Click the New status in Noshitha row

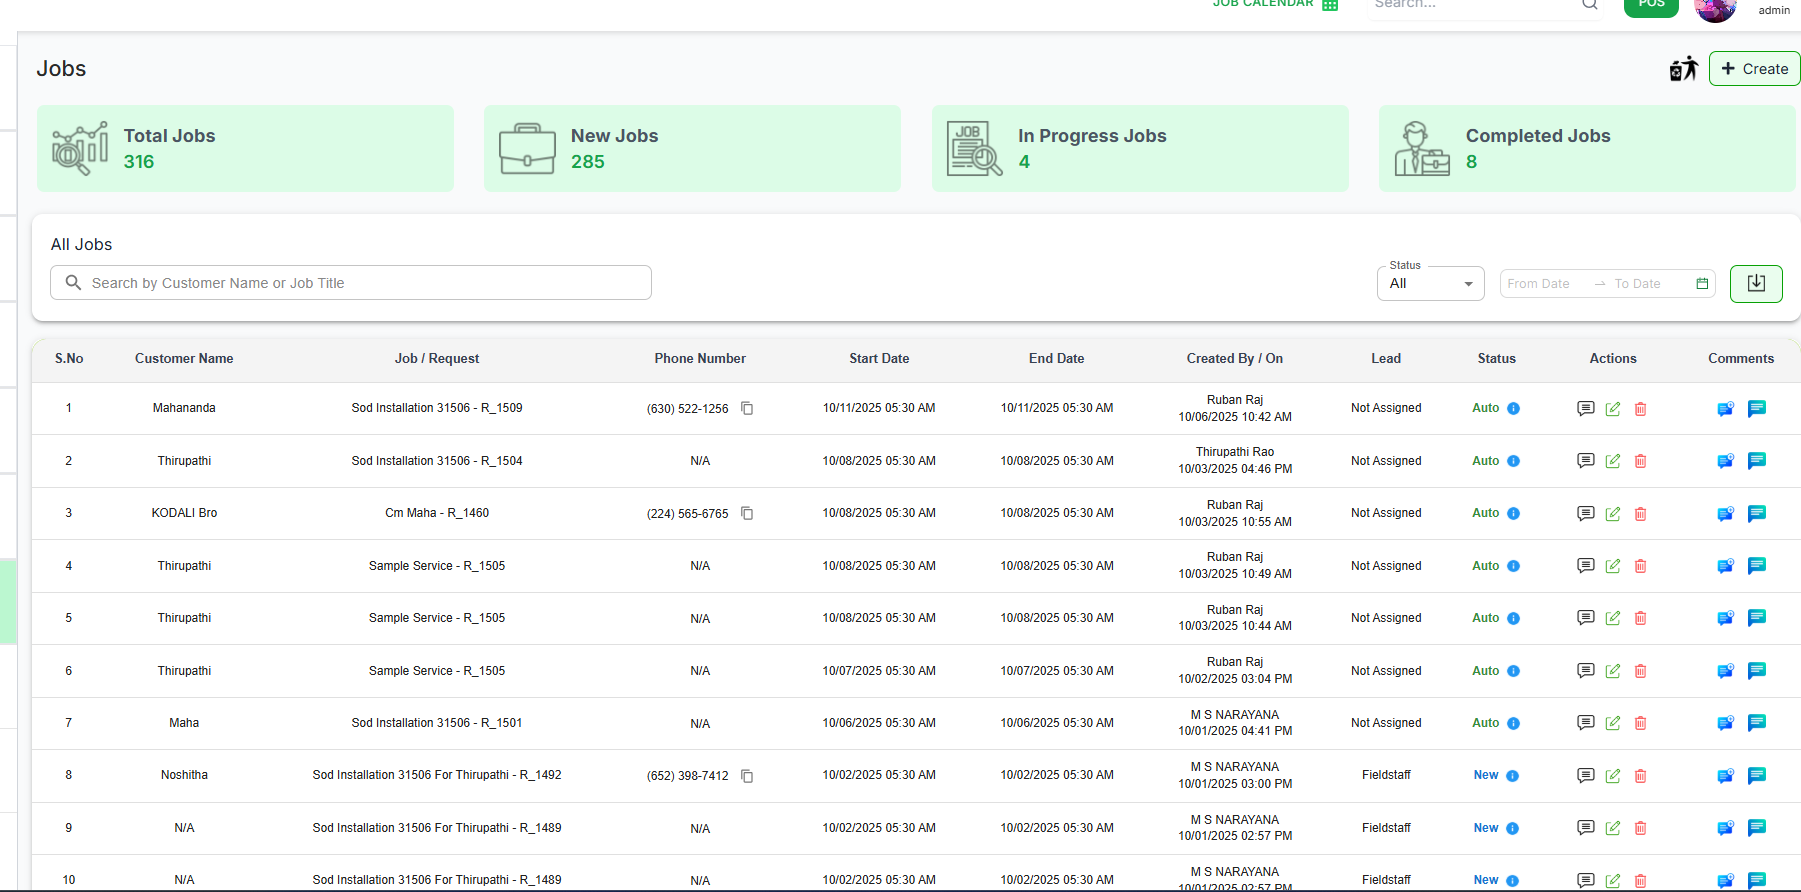pos(1485,775)
